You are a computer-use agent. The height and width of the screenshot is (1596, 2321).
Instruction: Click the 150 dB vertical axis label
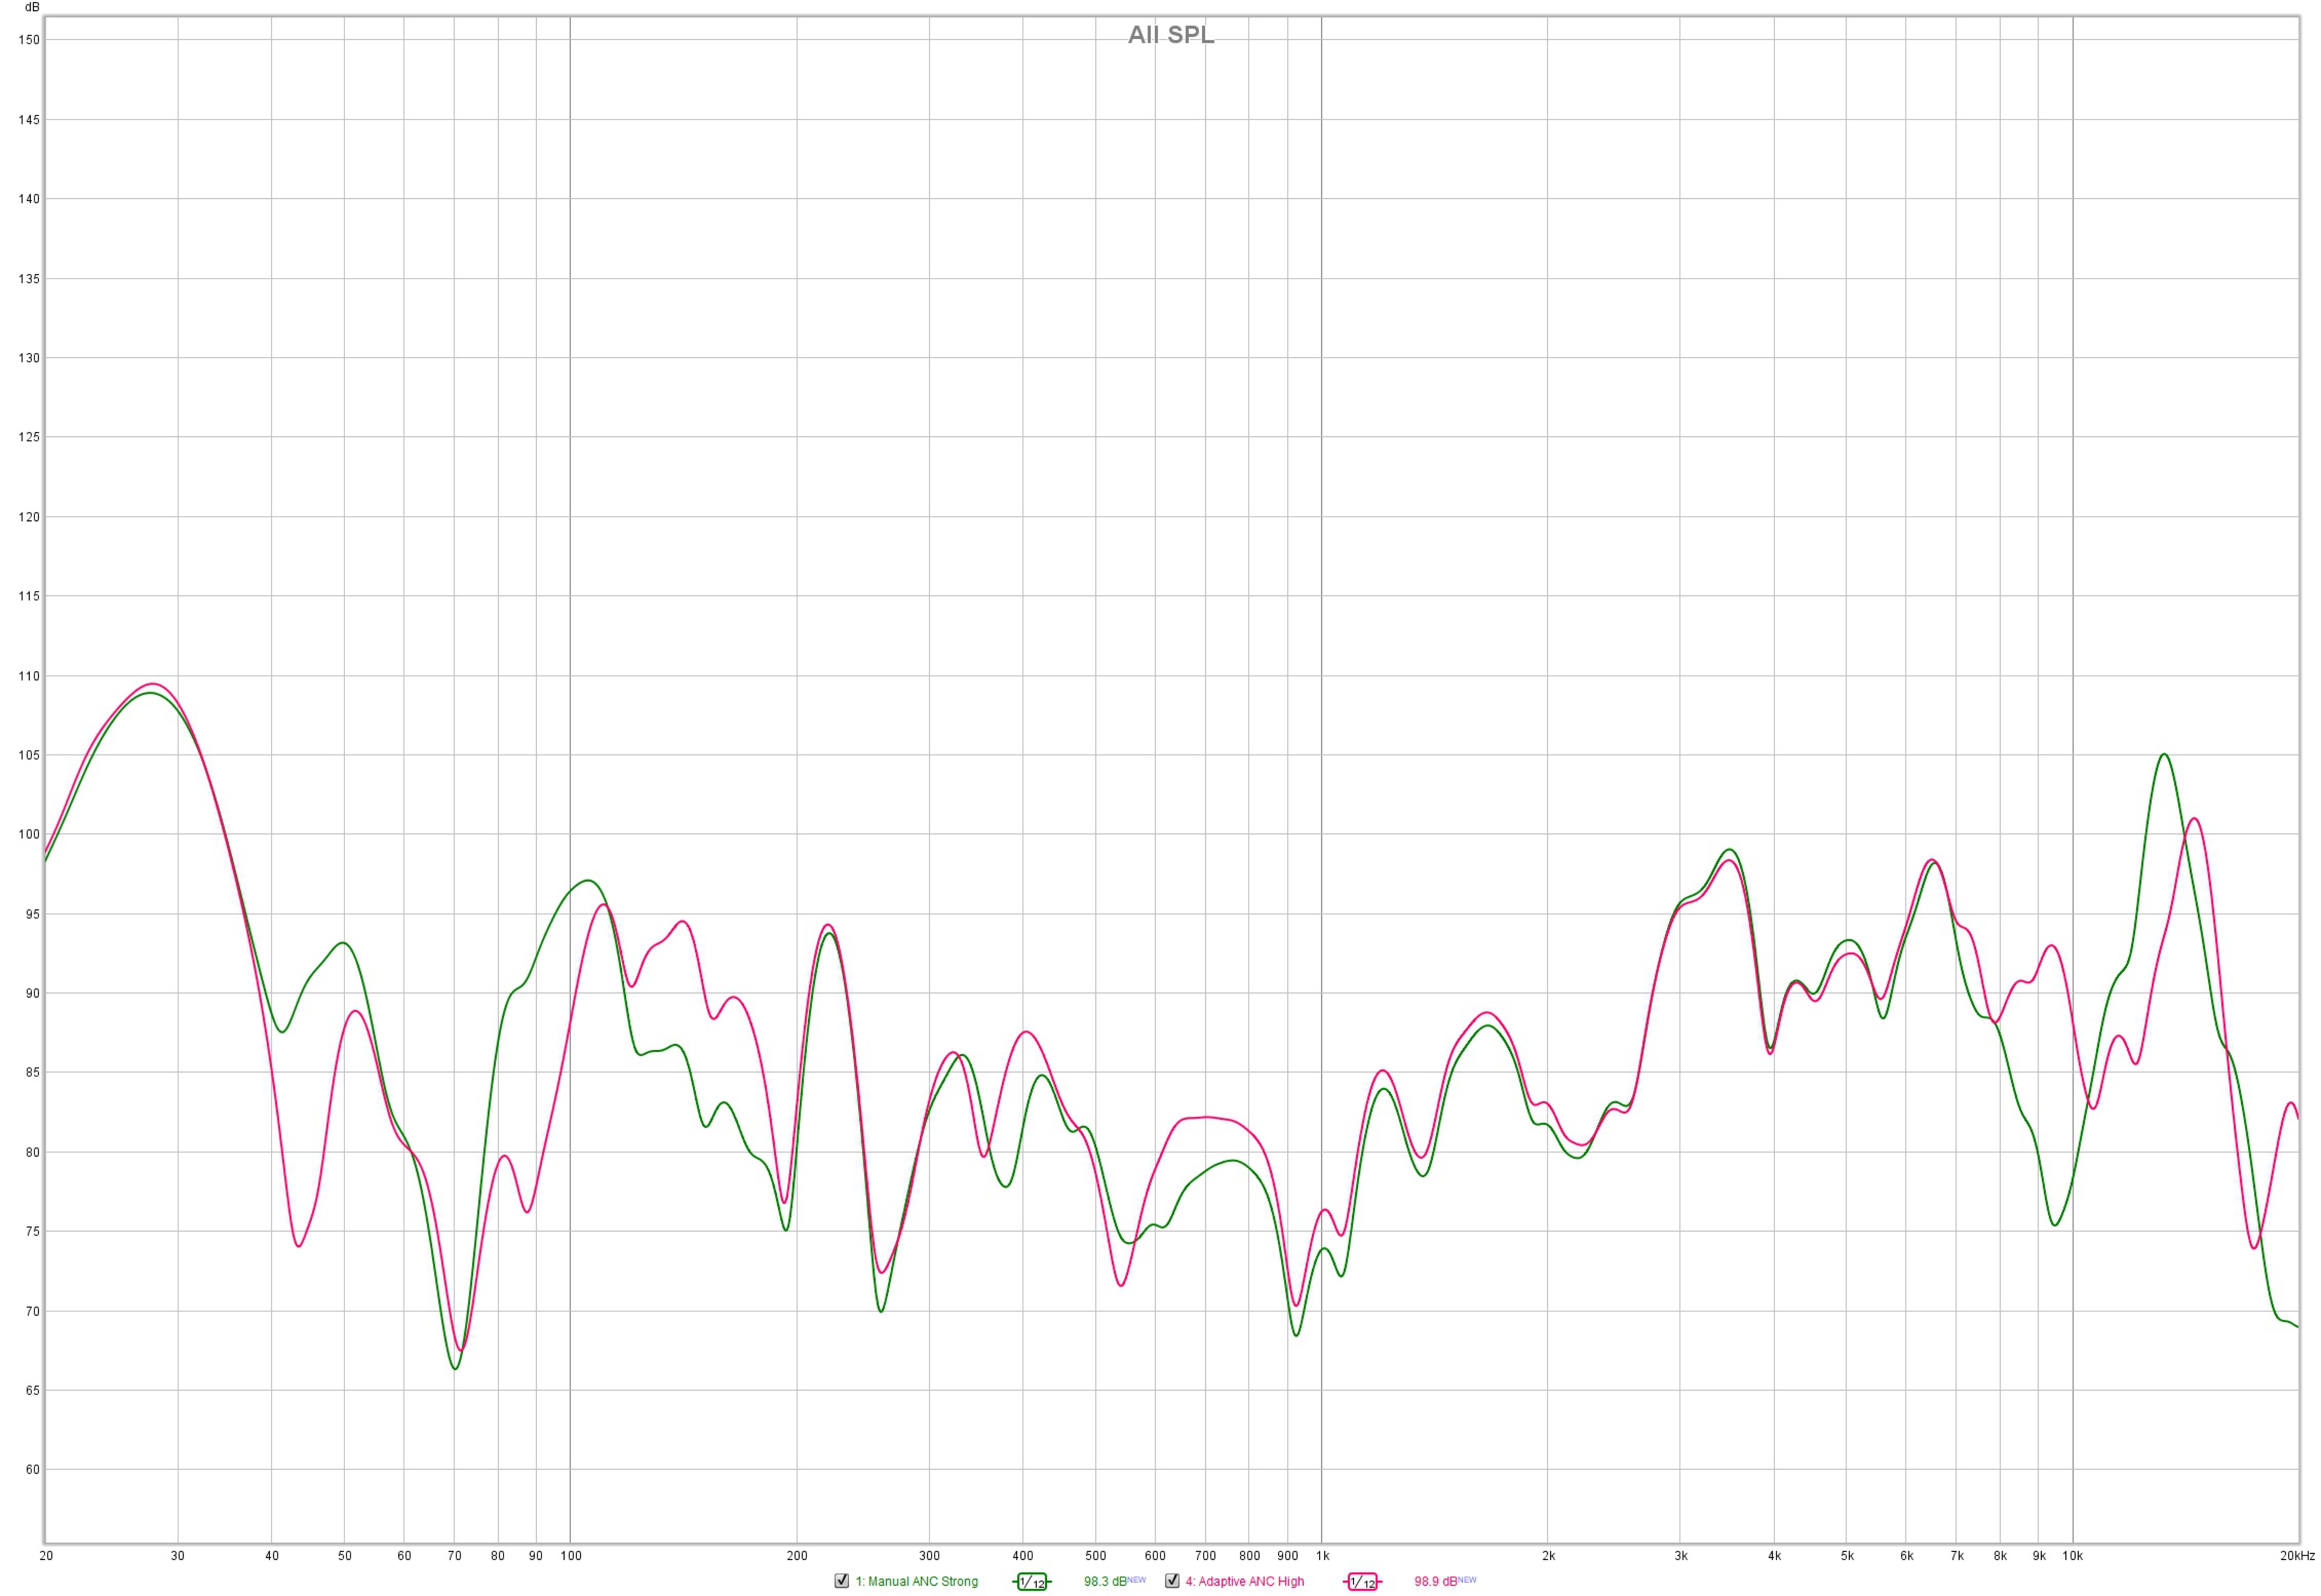[x=29, y=40]
